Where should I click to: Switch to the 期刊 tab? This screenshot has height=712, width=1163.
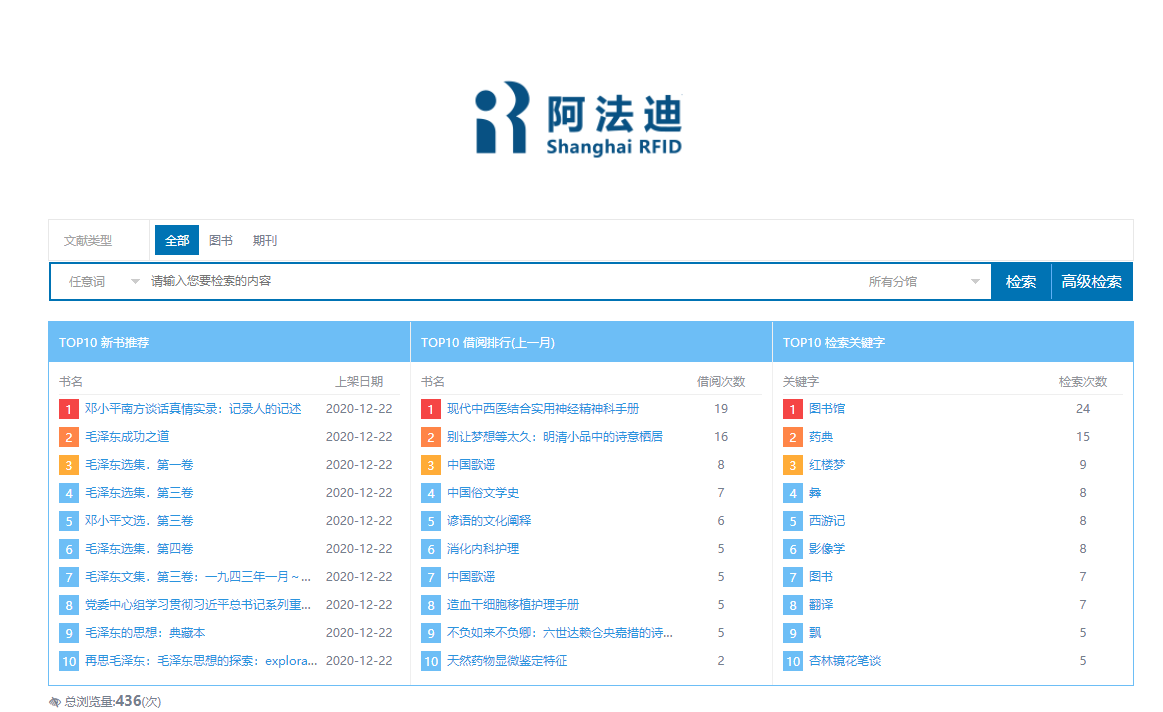[x=265, y=241]
